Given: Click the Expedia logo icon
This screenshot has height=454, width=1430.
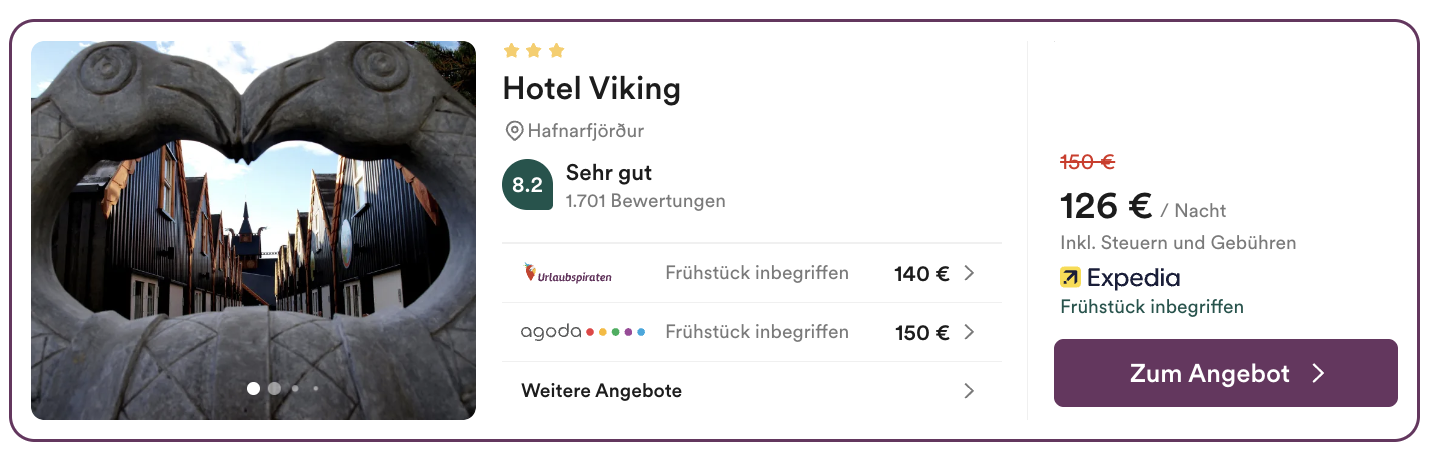Looking at the screenshot, I should point(1070,278).
